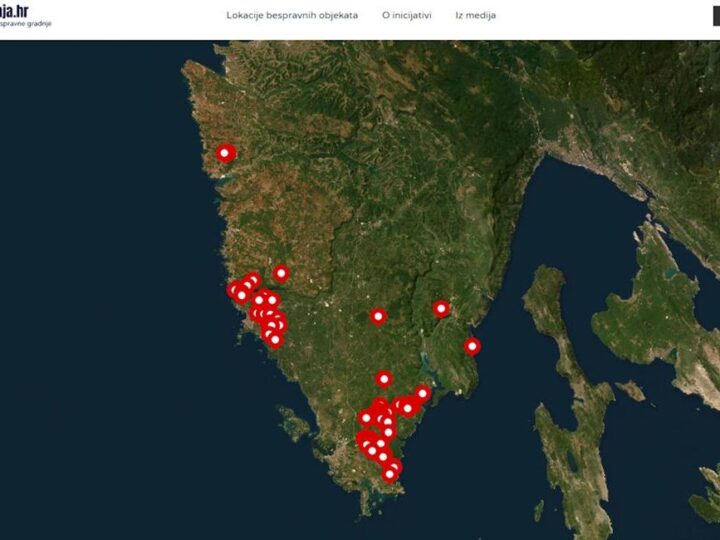This screenshot has width=720, height=540.
Task: Open the Iz medija section
Action: (476, 15)
